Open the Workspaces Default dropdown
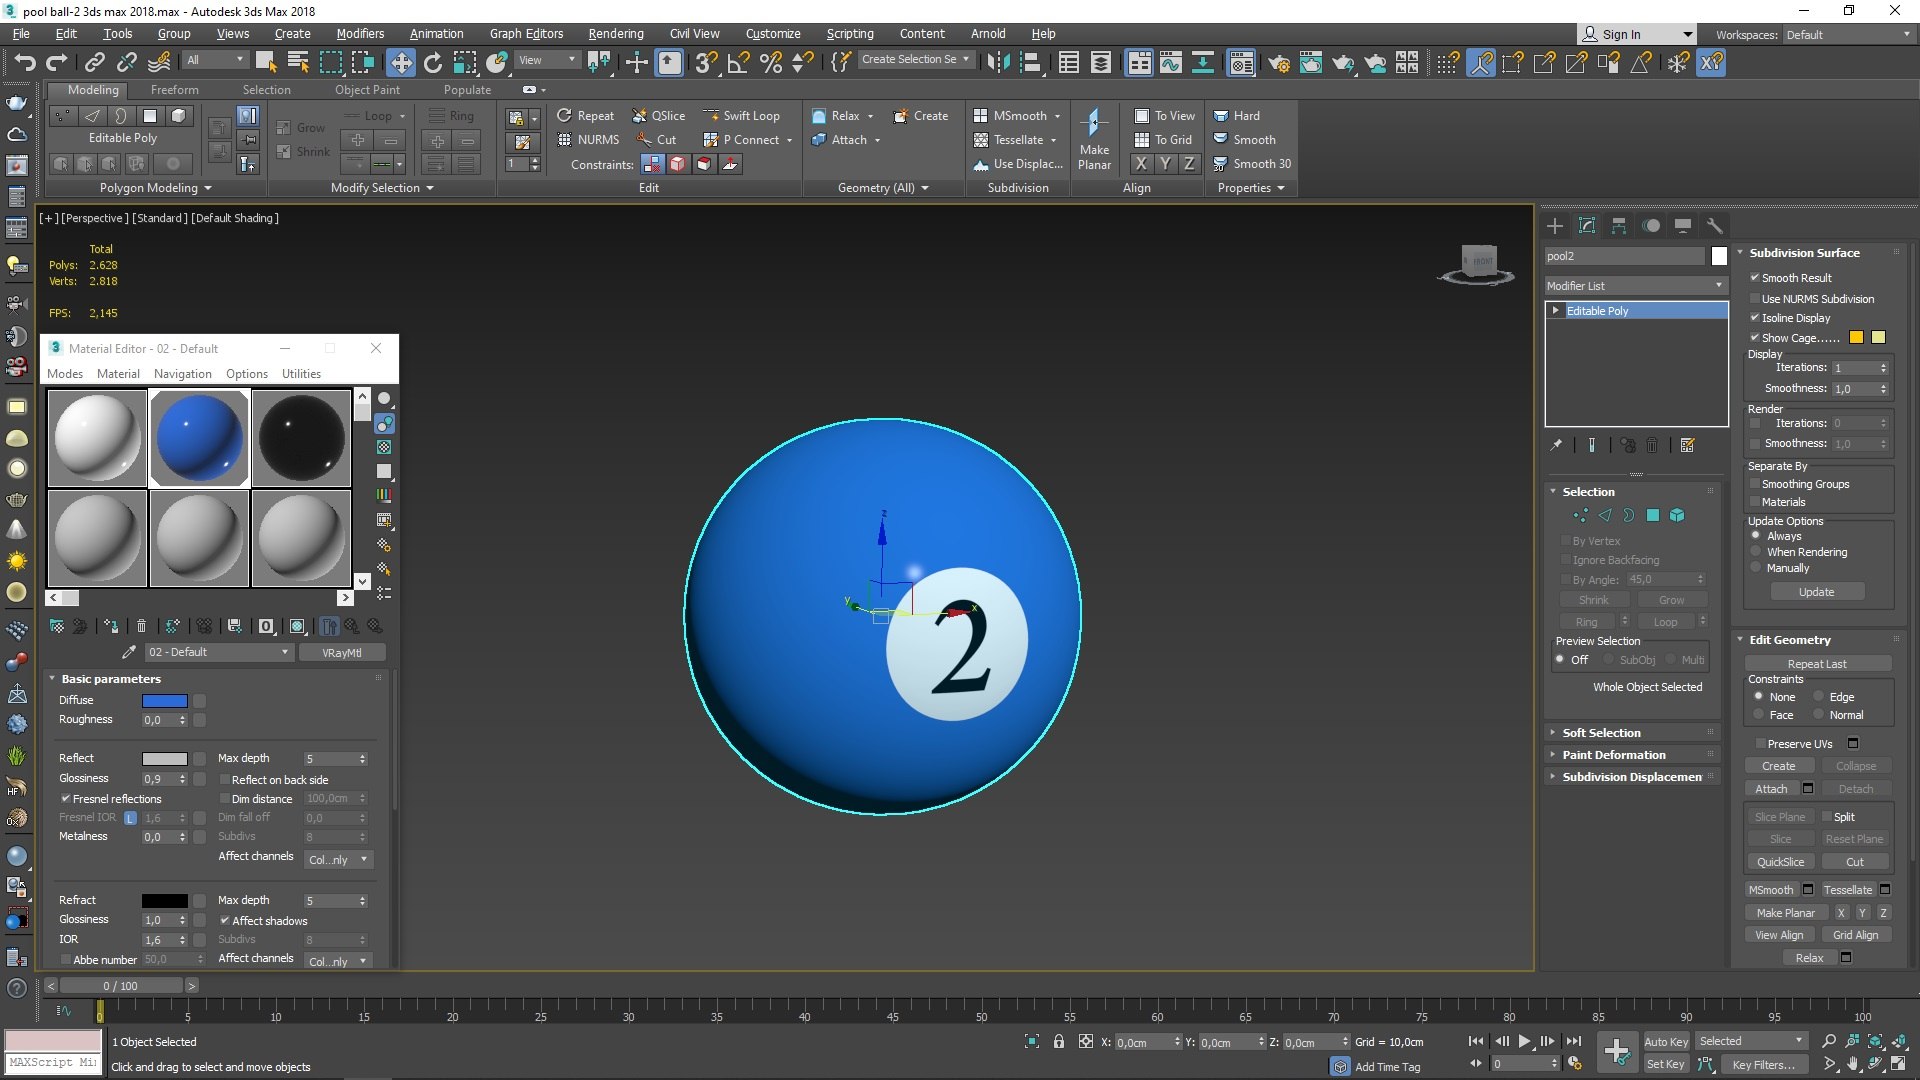Viewport: 1920px width, 1080px height. coord(1848,34)
